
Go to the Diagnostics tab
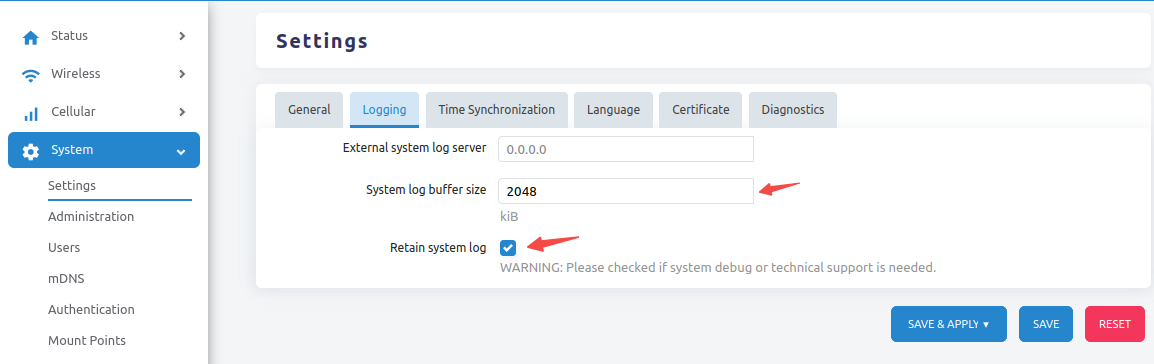coord(793,110)
